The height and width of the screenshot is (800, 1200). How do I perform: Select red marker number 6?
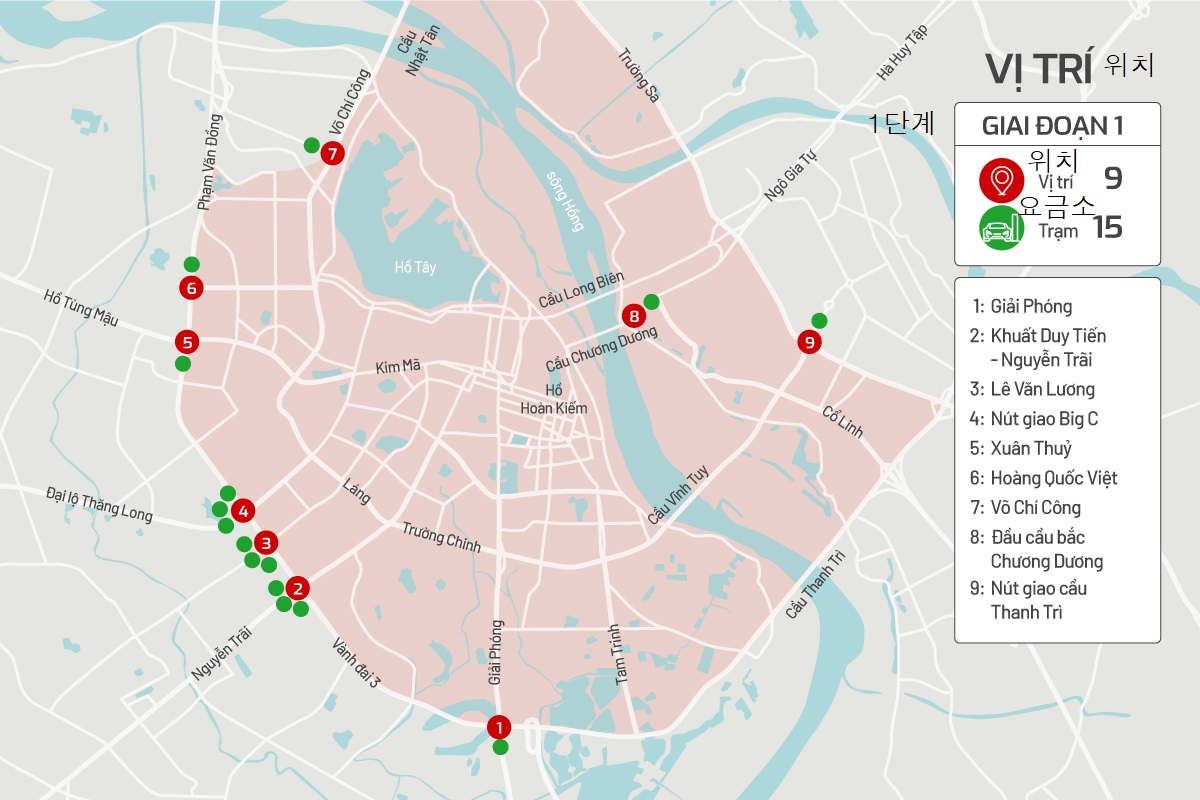click(x=191, y=288)
